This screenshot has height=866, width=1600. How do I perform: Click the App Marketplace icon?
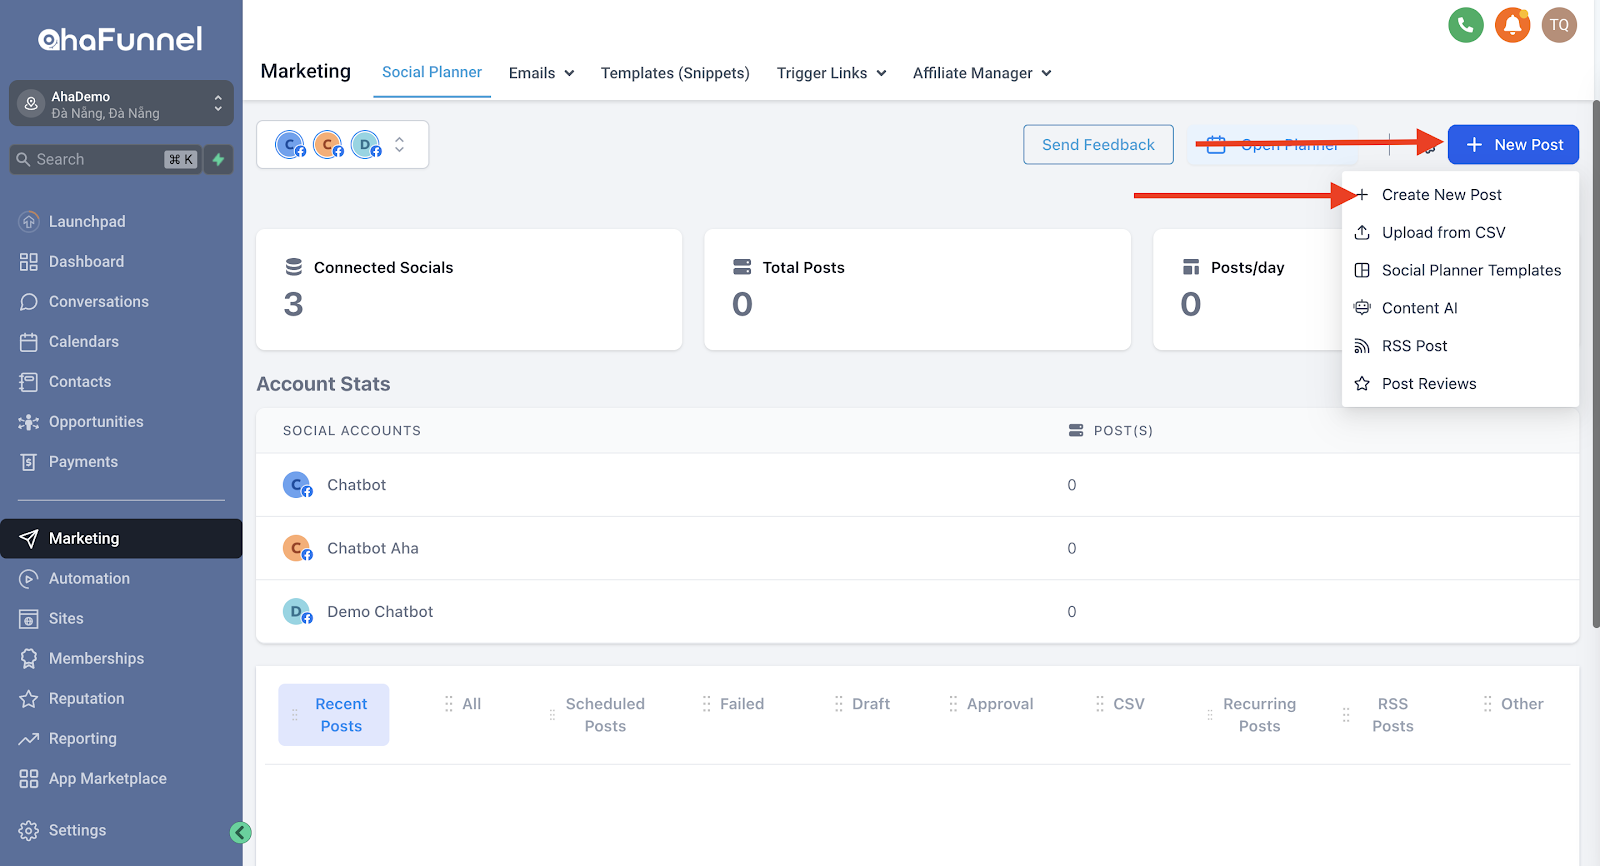tap(29, 778)
